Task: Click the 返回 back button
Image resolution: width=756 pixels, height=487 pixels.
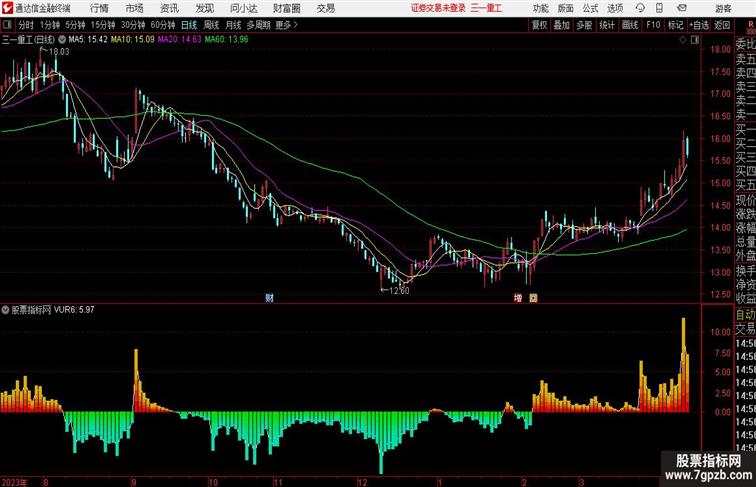Action: 722,25
